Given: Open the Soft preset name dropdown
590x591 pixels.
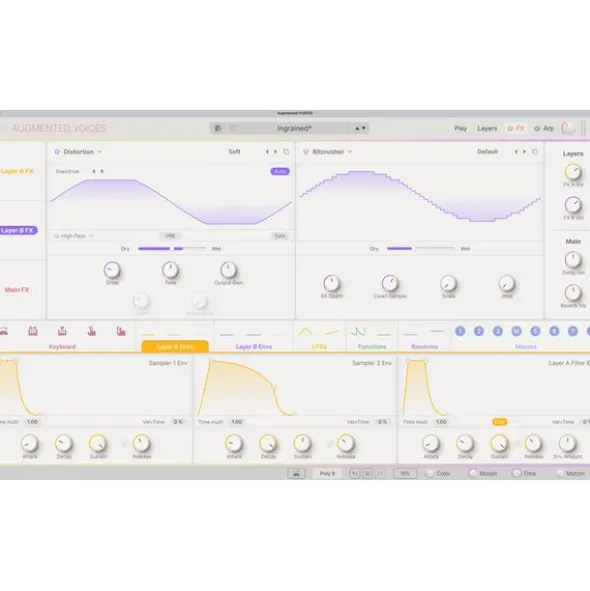Looking at the screenshot, I should coord(234,152).
